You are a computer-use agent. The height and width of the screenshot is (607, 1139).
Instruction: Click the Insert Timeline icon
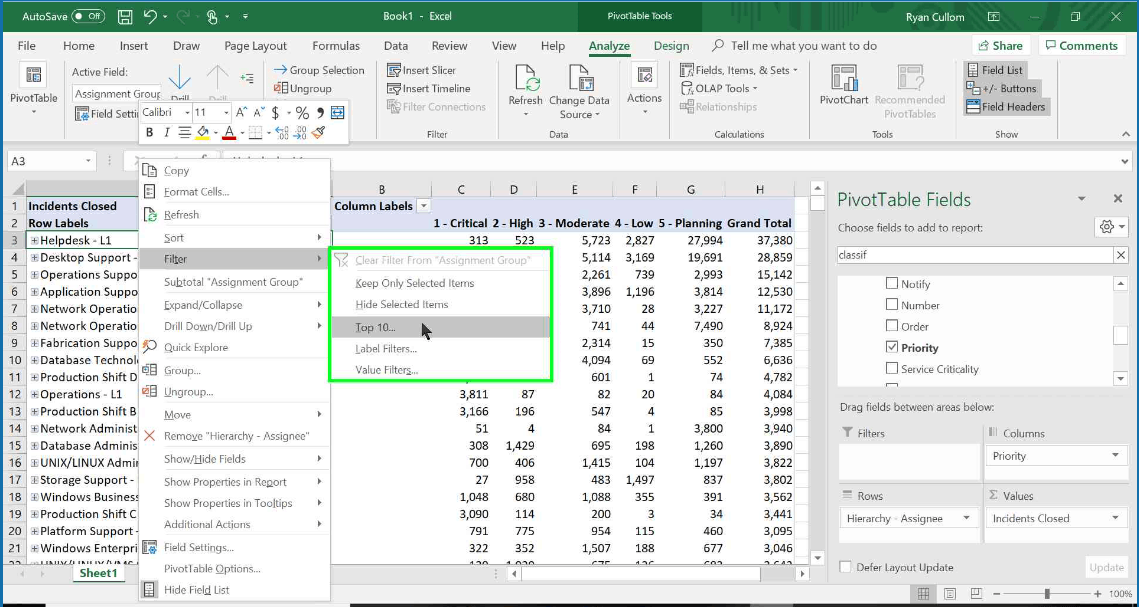(x=394, y=89)
